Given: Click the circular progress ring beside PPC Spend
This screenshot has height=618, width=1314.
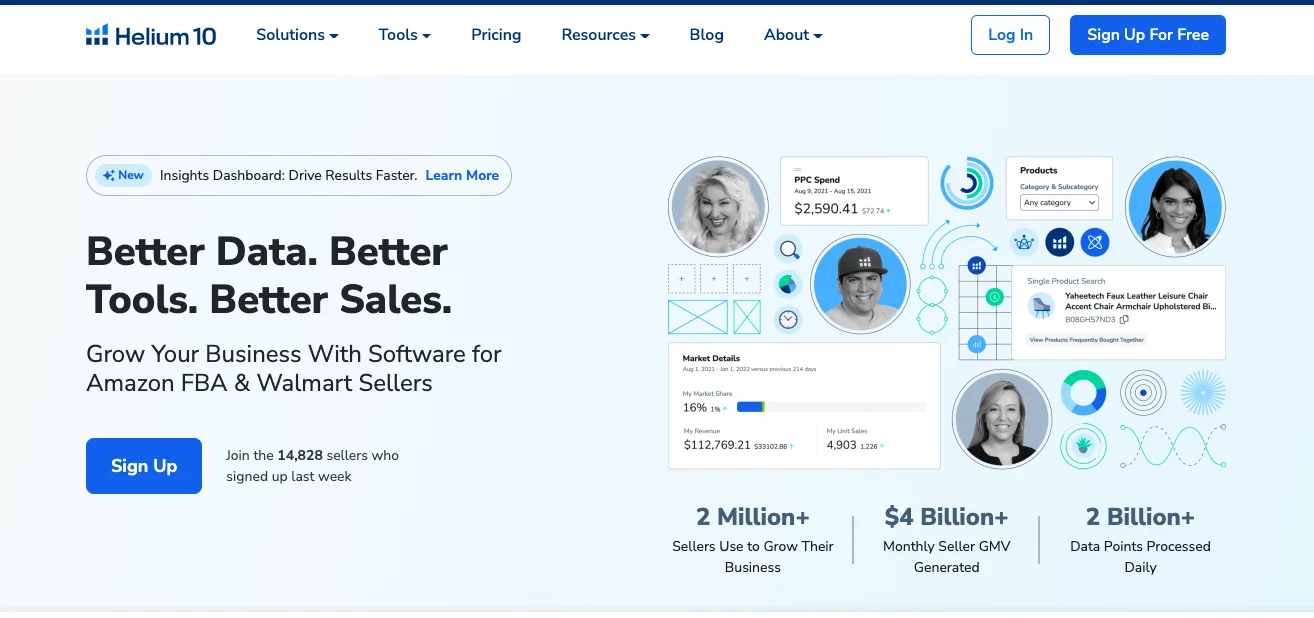Looking at the screenshot, I should (966, 184).
